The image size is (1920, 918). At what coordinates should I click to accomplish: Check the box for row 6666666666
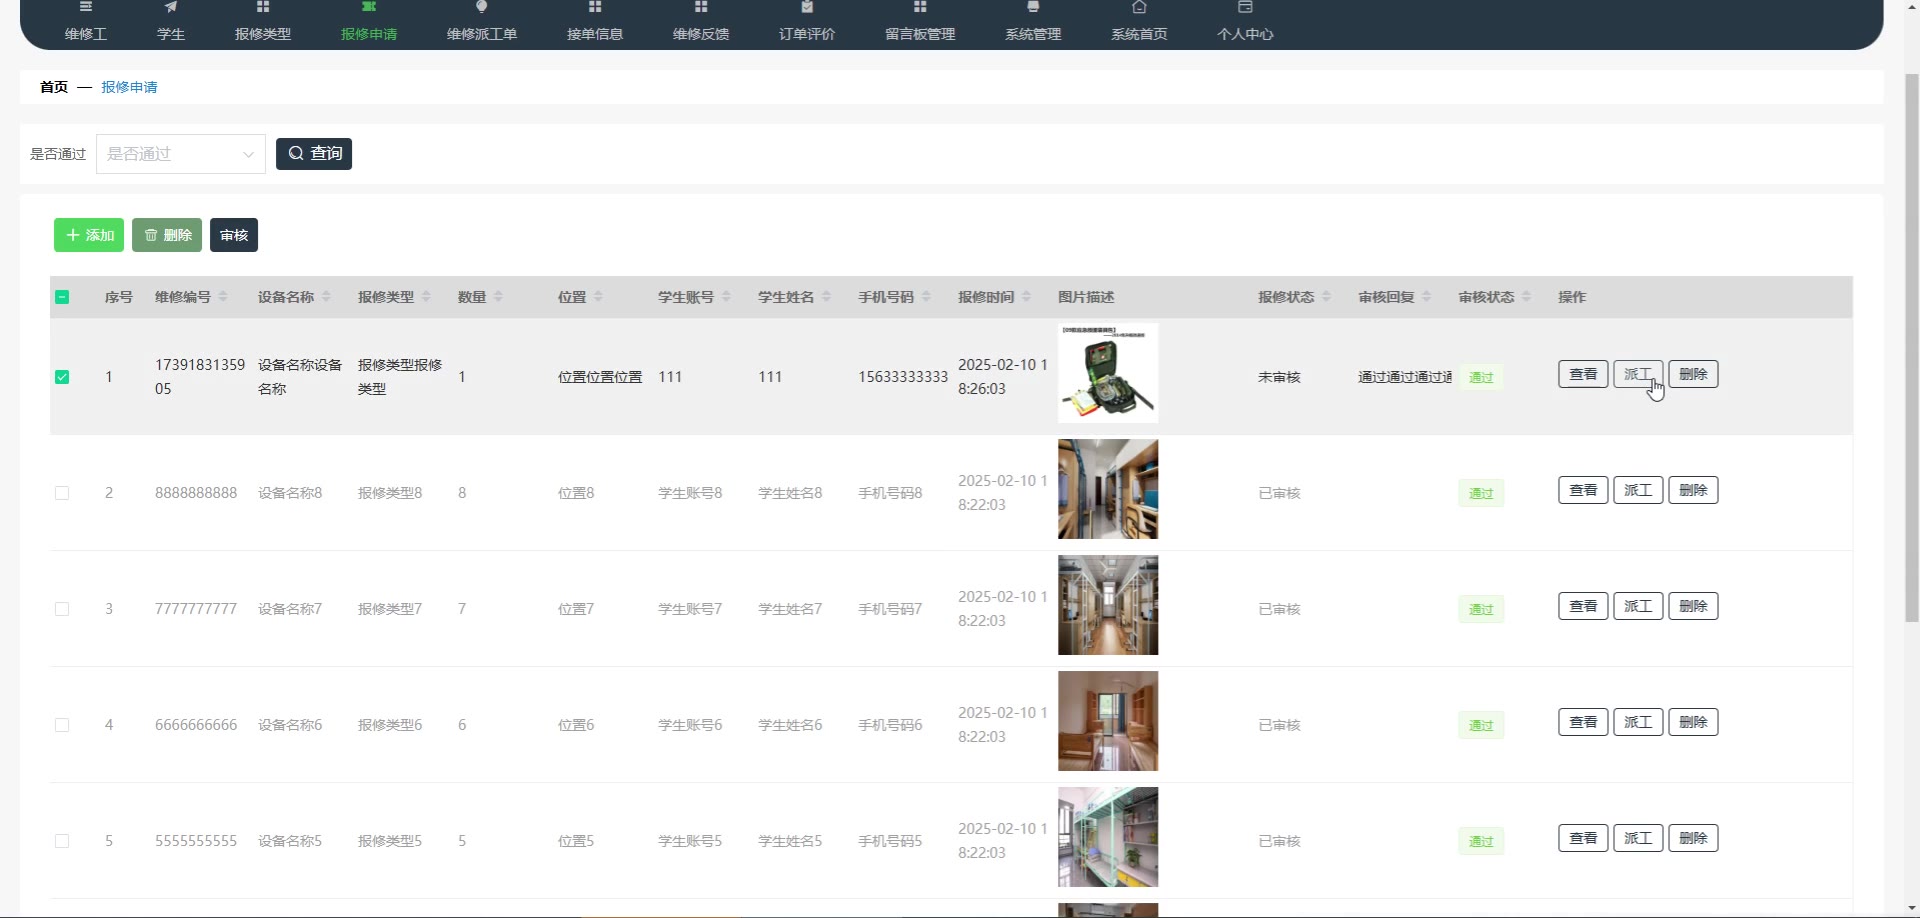(x=62, y=725)
